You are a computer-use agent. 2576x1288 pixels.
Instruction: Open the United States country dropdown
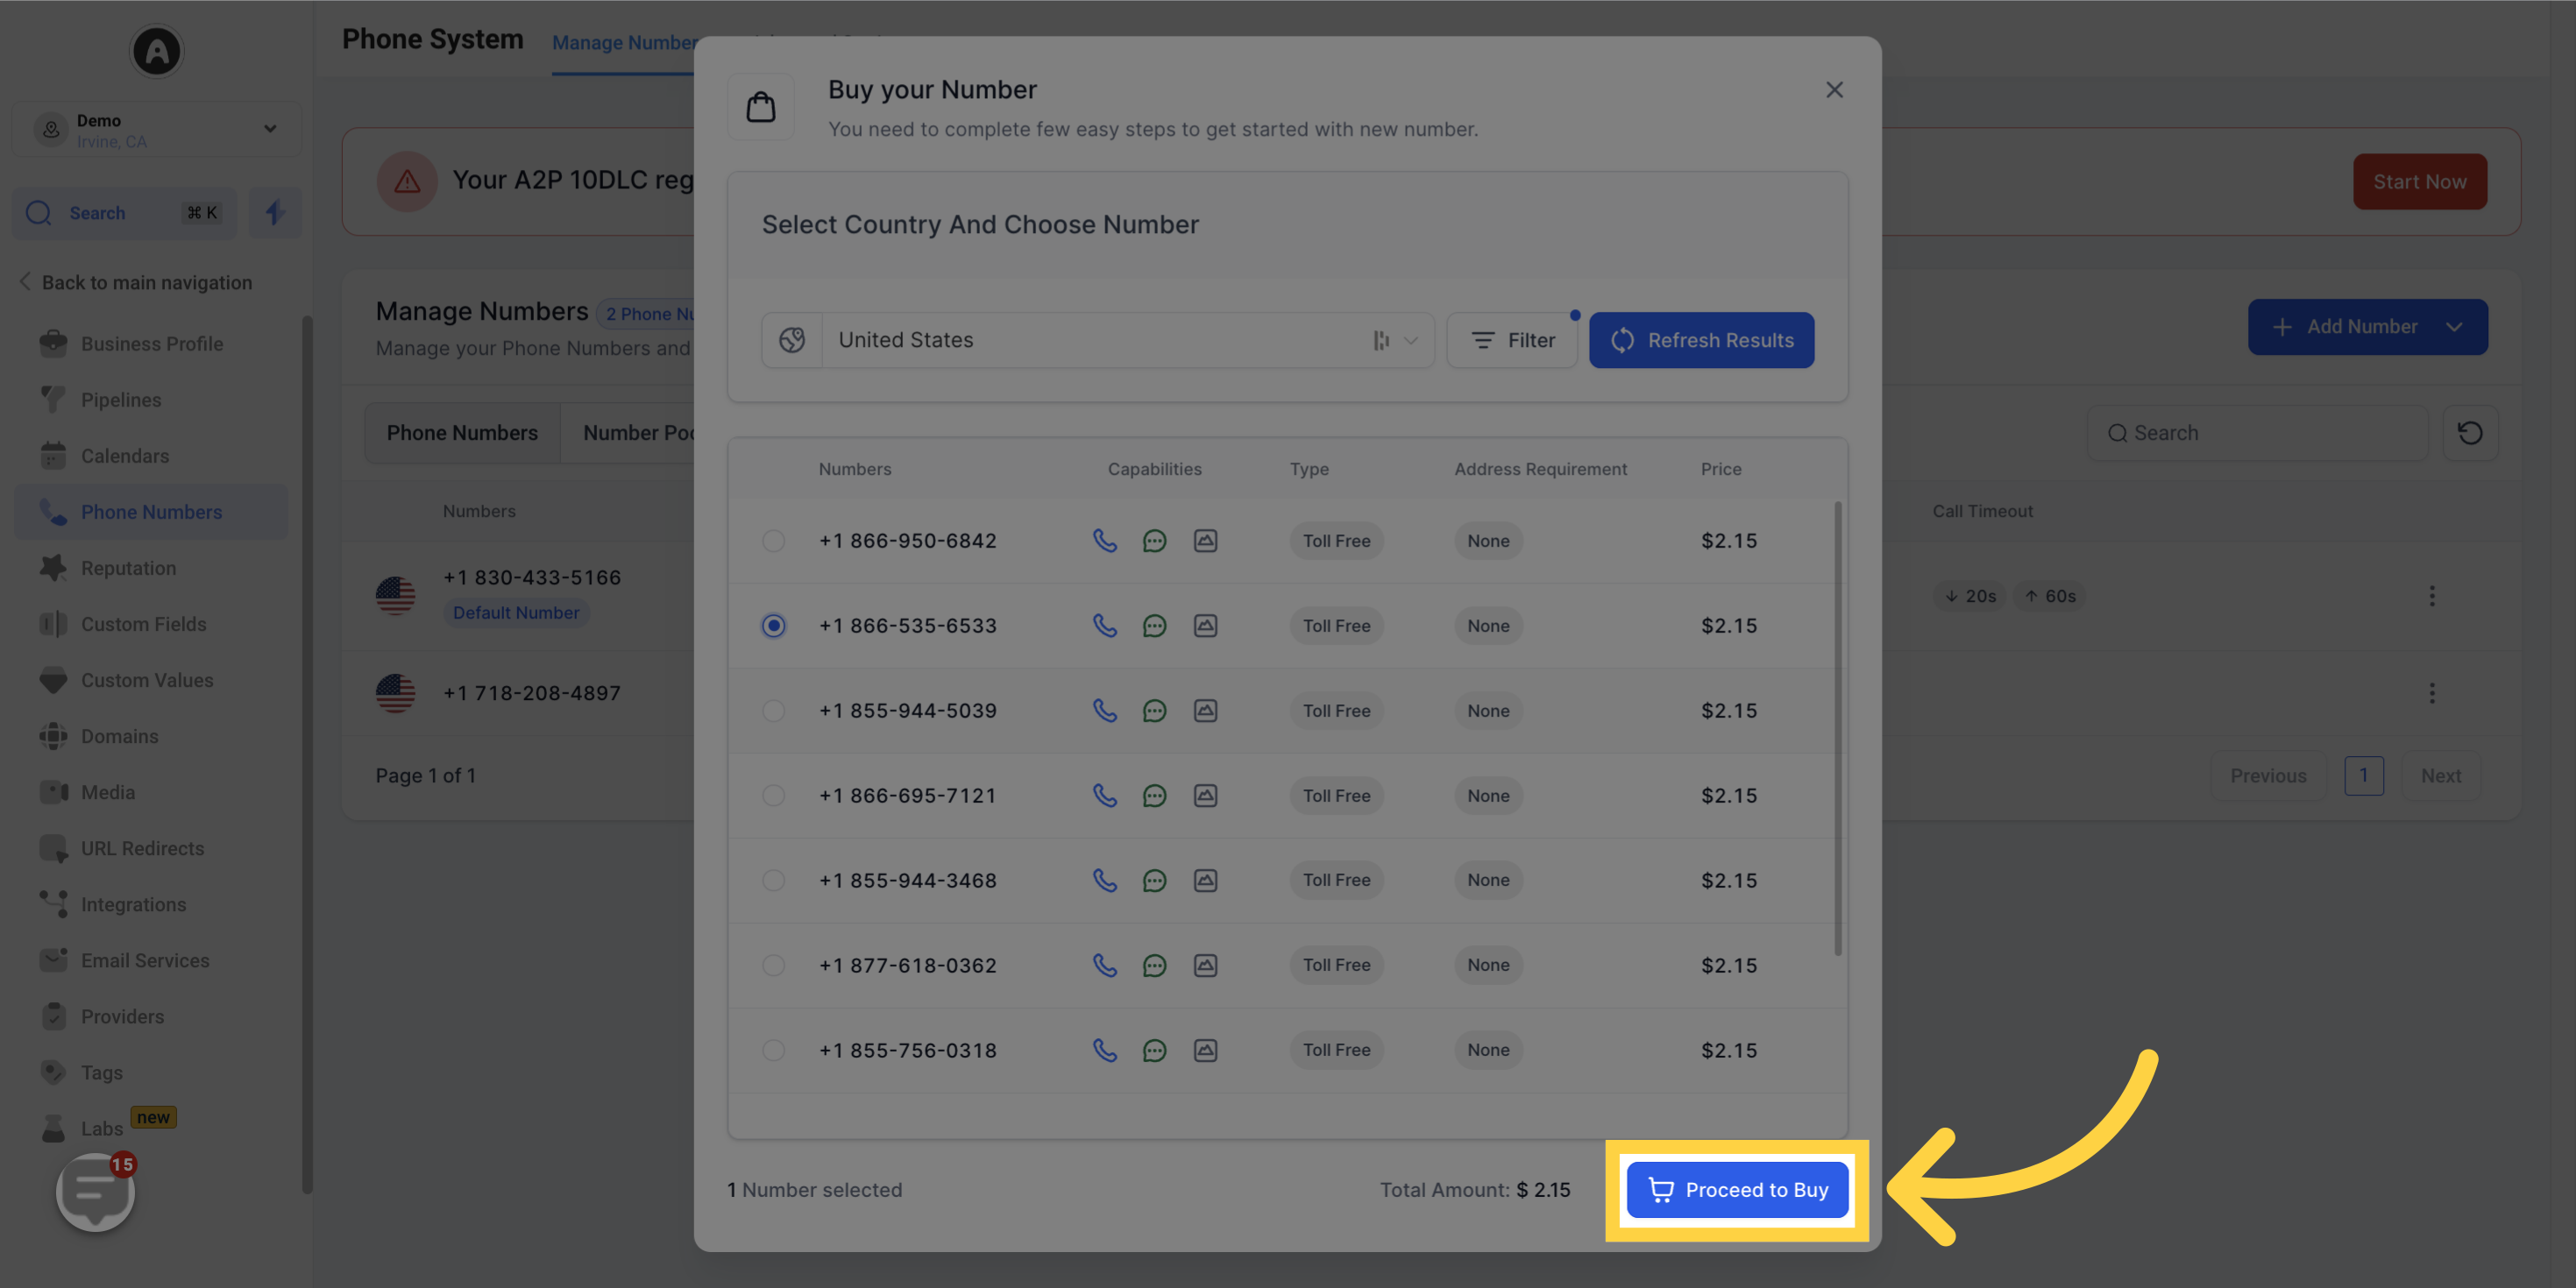click(1128, 340)
